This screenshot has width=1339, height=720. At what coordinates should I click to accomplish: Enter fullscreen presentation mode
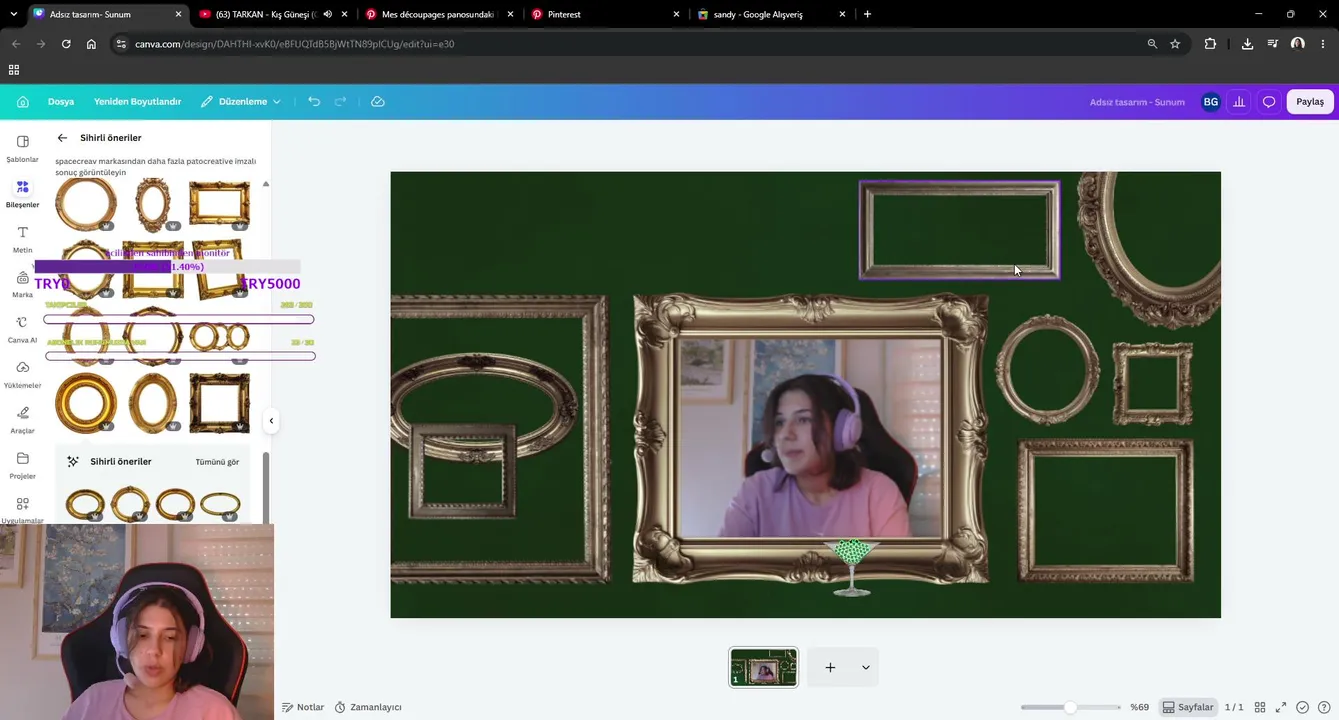tap(1281, 707)
